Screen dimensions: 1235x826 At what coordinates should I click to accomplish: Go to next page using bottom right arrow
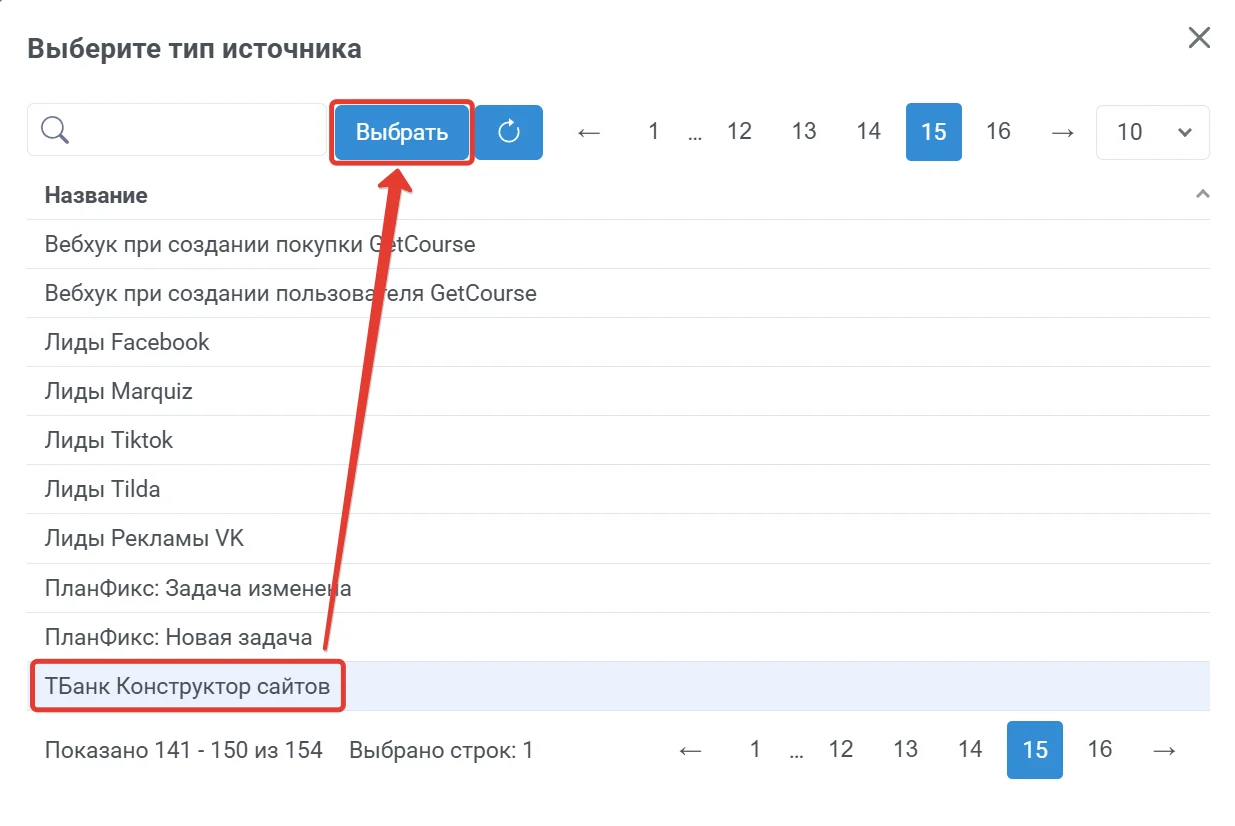pos(1164,750)
